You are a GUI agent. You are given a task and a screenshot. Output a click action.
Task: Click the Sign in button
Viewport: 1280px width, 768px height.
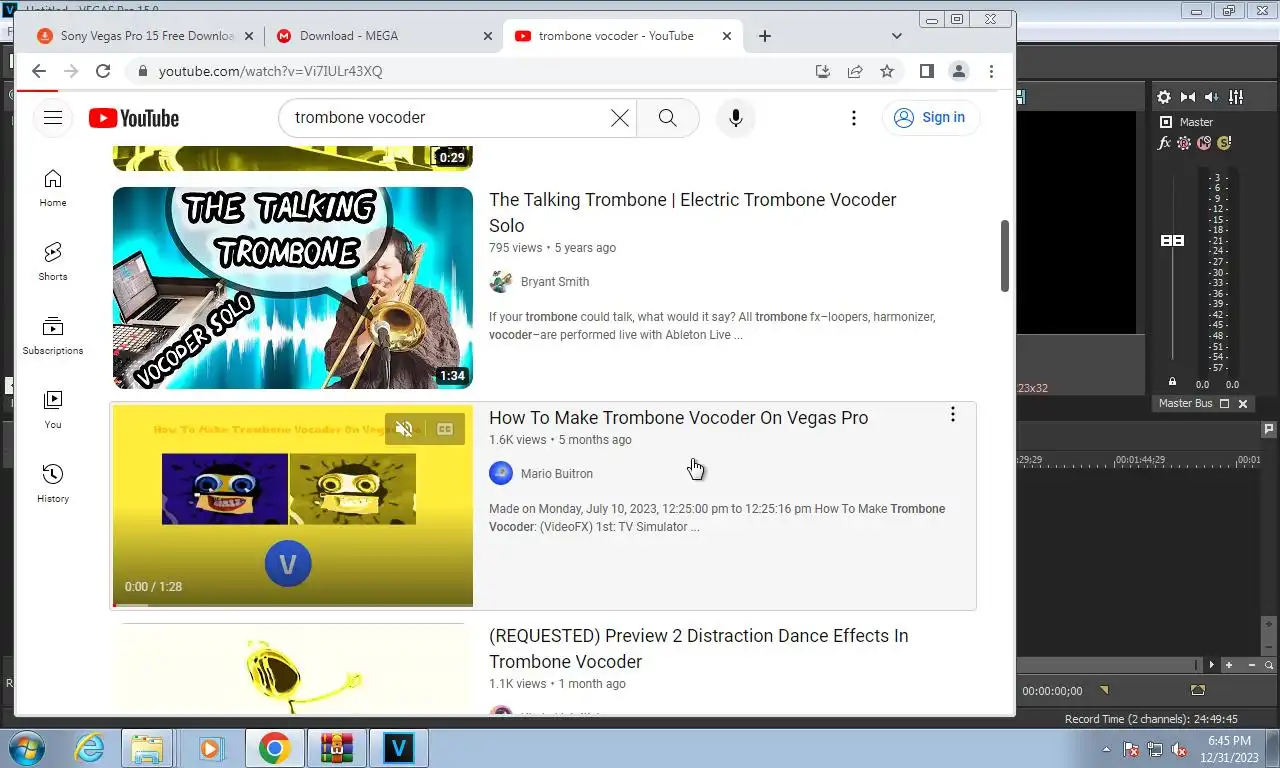[x=931, y=118]
